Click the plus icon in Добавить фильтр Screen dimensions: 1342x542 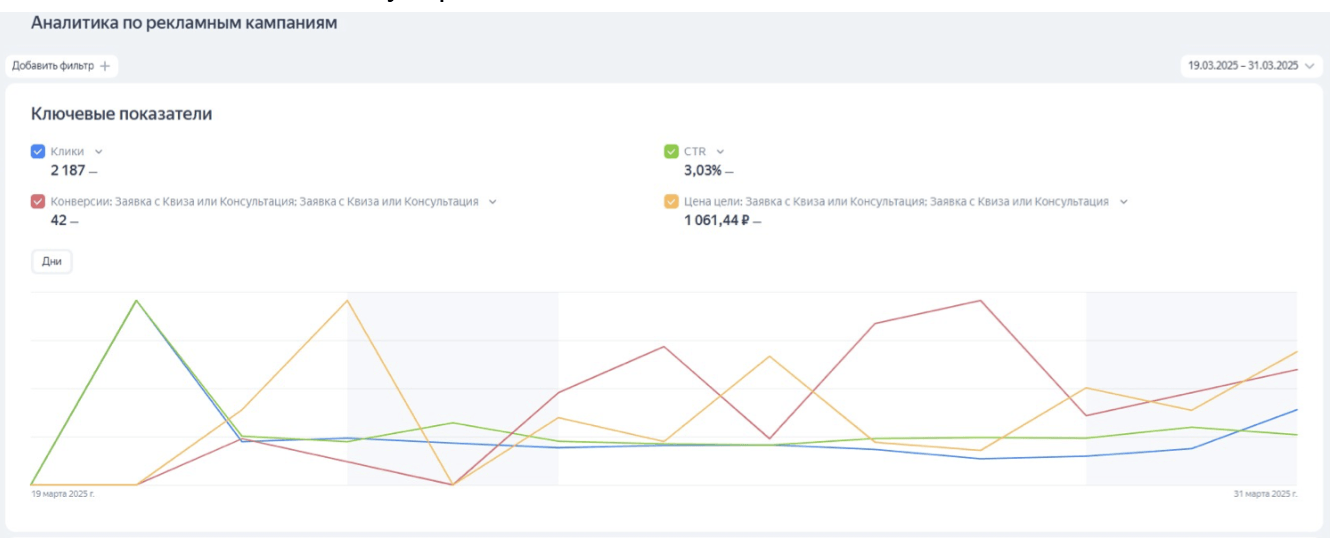105,66
